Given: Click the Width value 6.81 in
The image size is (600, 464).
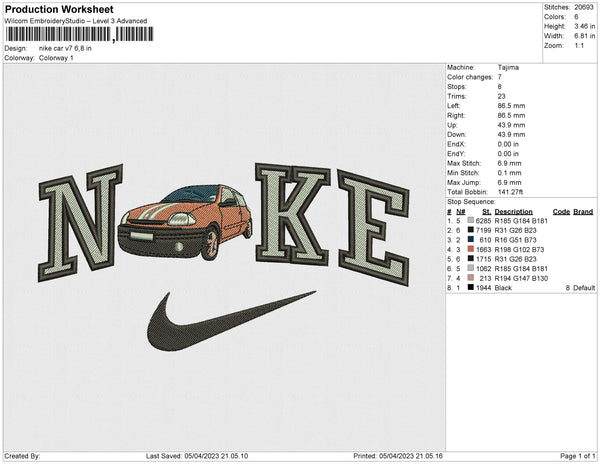Looking at the screenshot, I should (584, 36).
